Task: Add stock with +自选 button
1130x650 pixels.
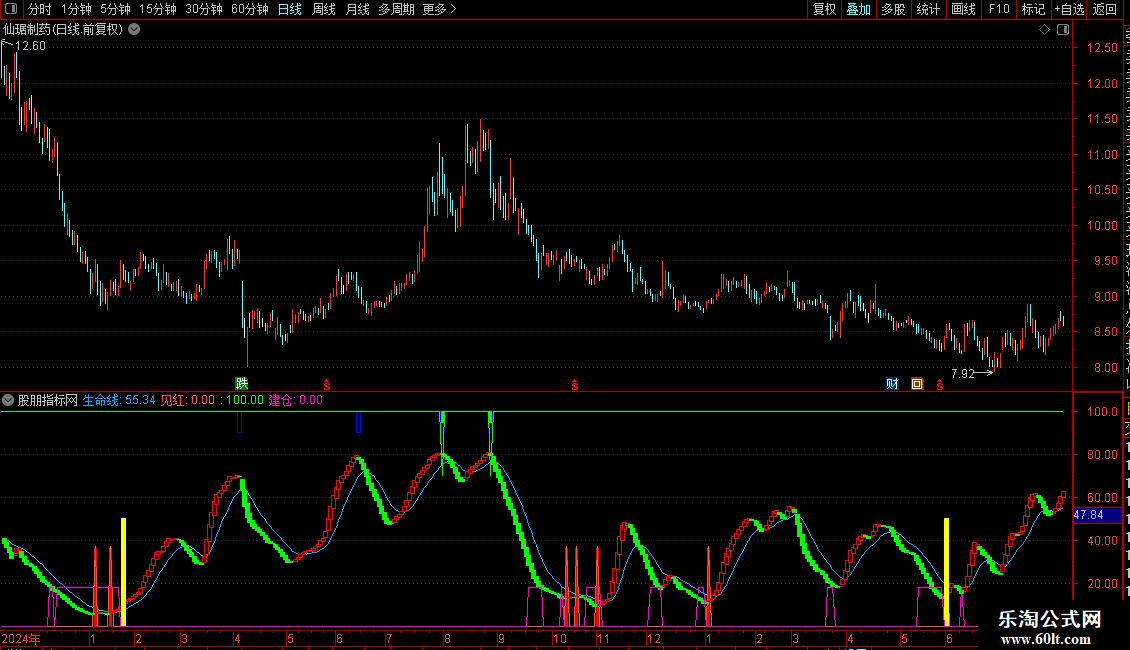Action: tap(1069, 9)
